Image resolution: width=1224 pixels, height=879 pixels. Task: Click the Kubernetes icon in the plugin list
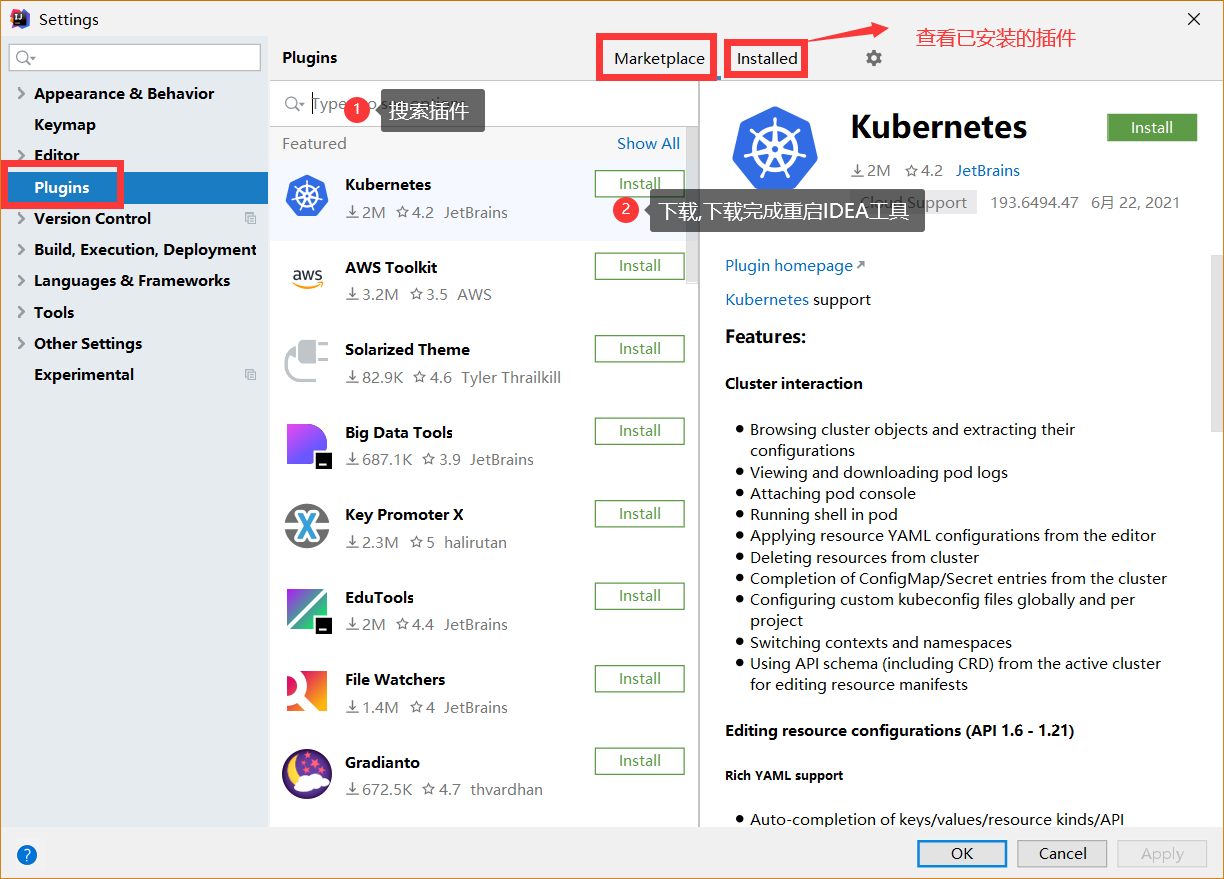[307, 195]
